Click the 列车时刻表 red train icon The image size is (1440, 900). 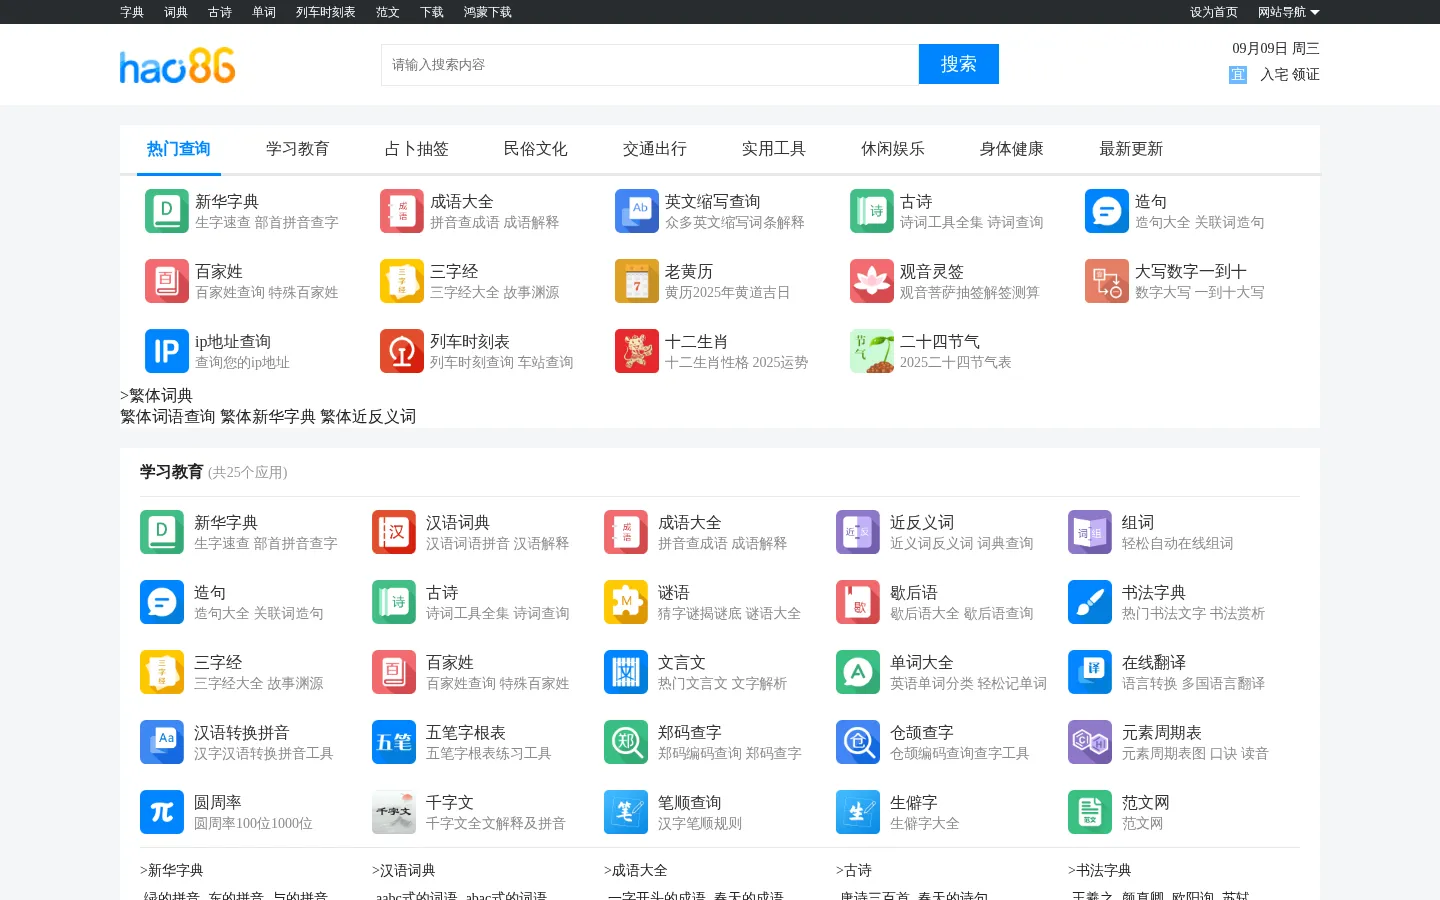pyautogui.click(x=402, y=351)
